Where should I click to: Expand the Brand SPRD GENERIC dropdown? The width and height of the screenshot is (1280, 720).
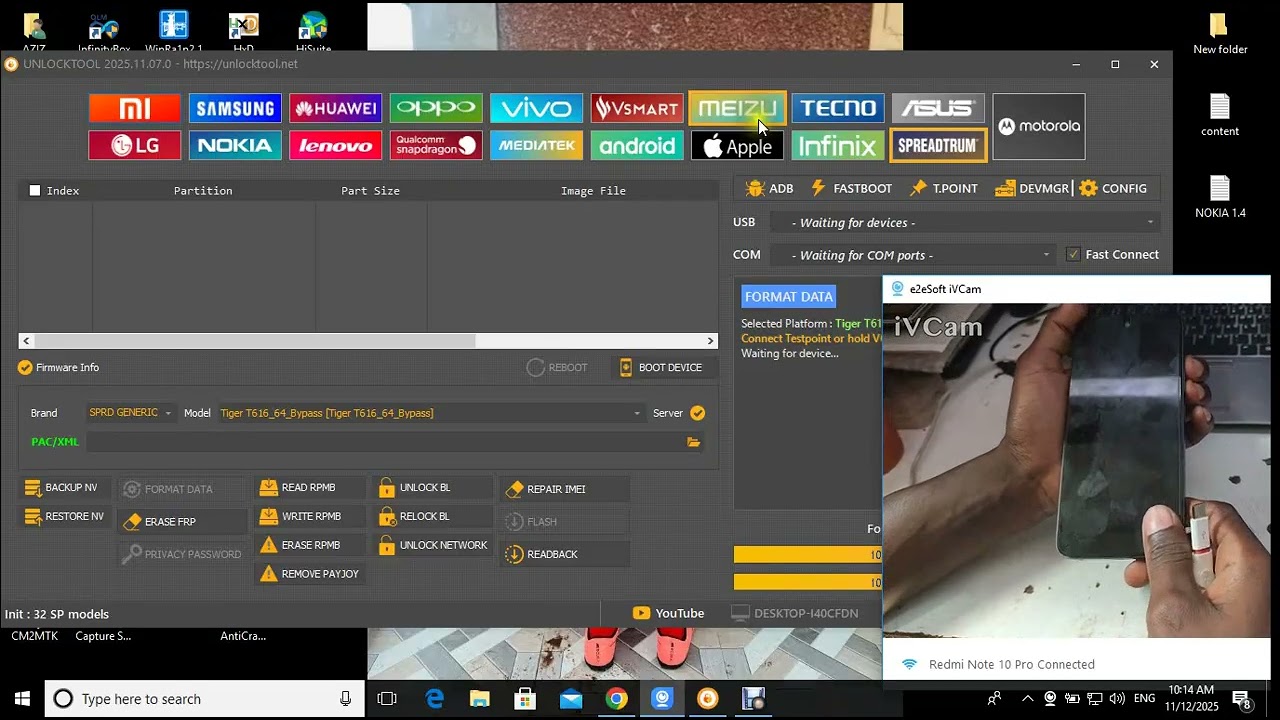[x=130, y=413]
